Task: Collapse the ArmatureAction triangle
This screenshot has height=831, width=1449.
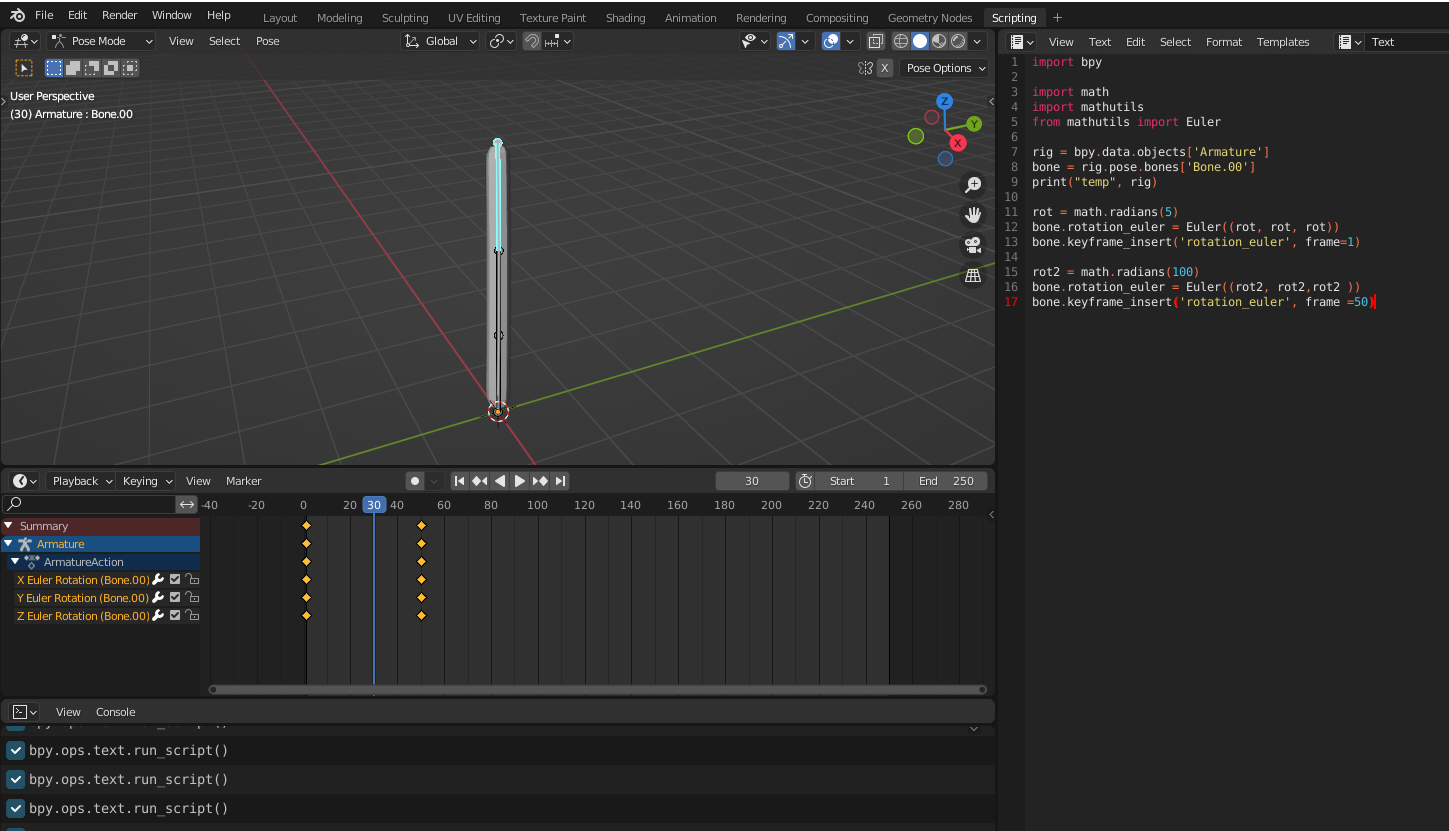Action: point(15,562)
